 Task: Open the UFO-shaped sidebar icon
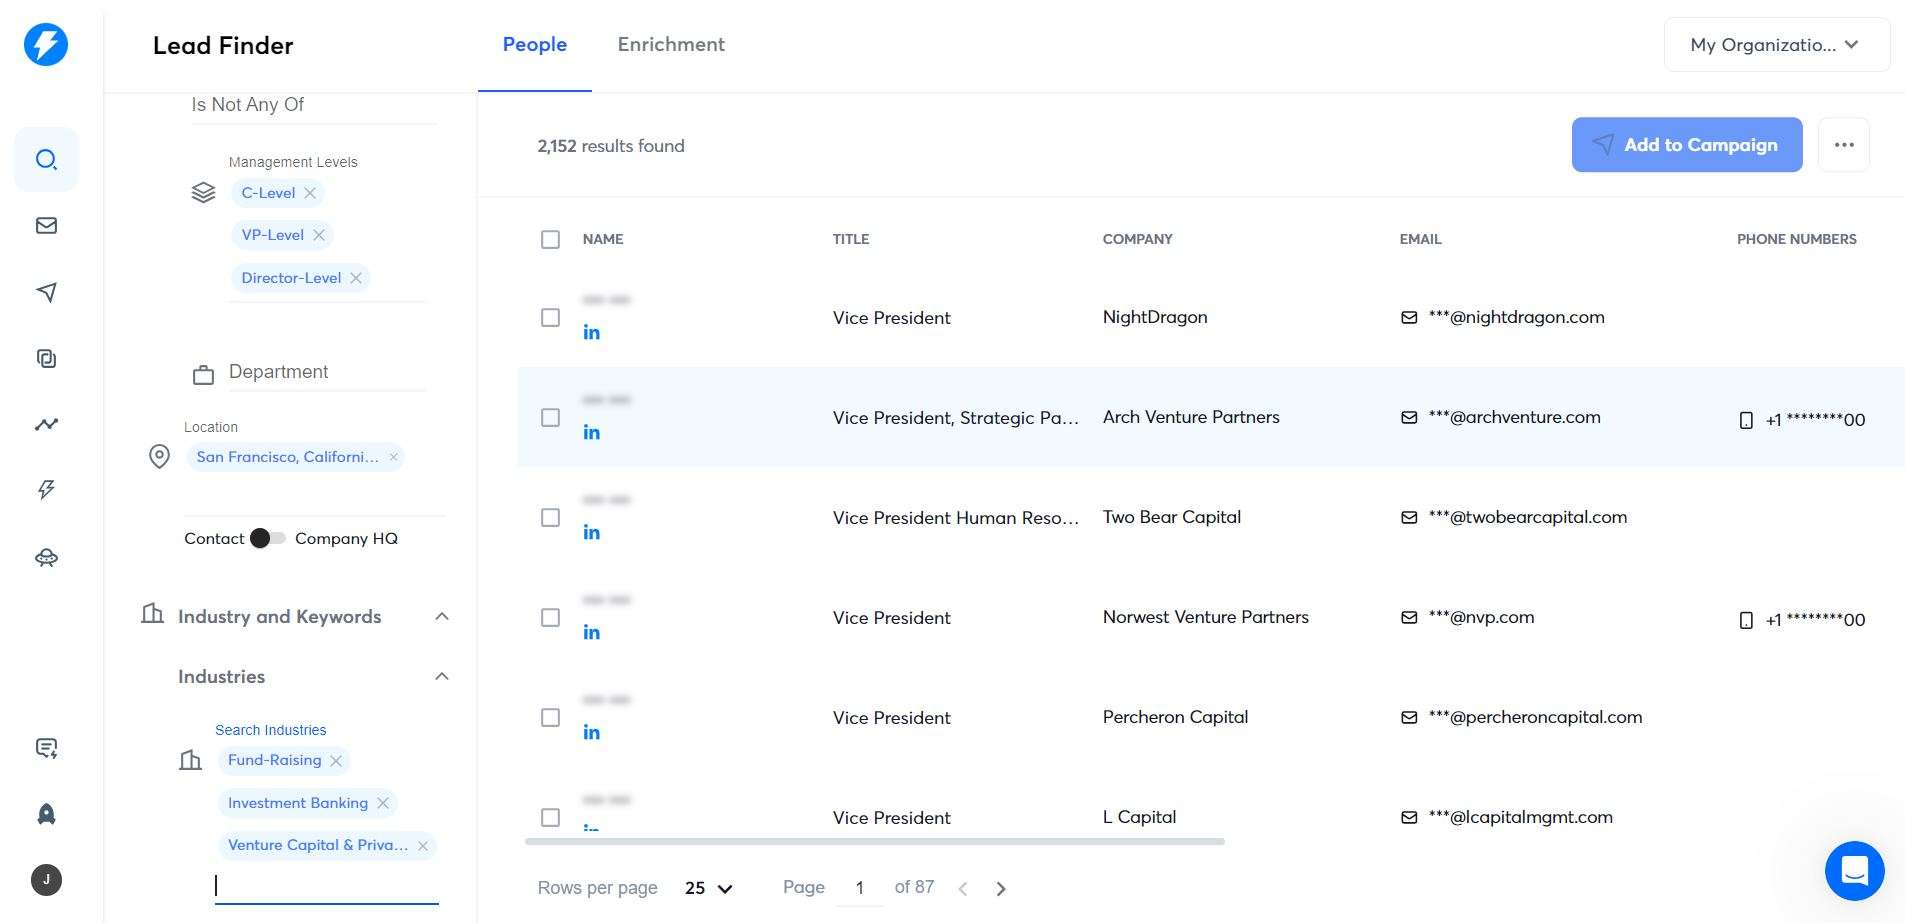pos(46,557)
